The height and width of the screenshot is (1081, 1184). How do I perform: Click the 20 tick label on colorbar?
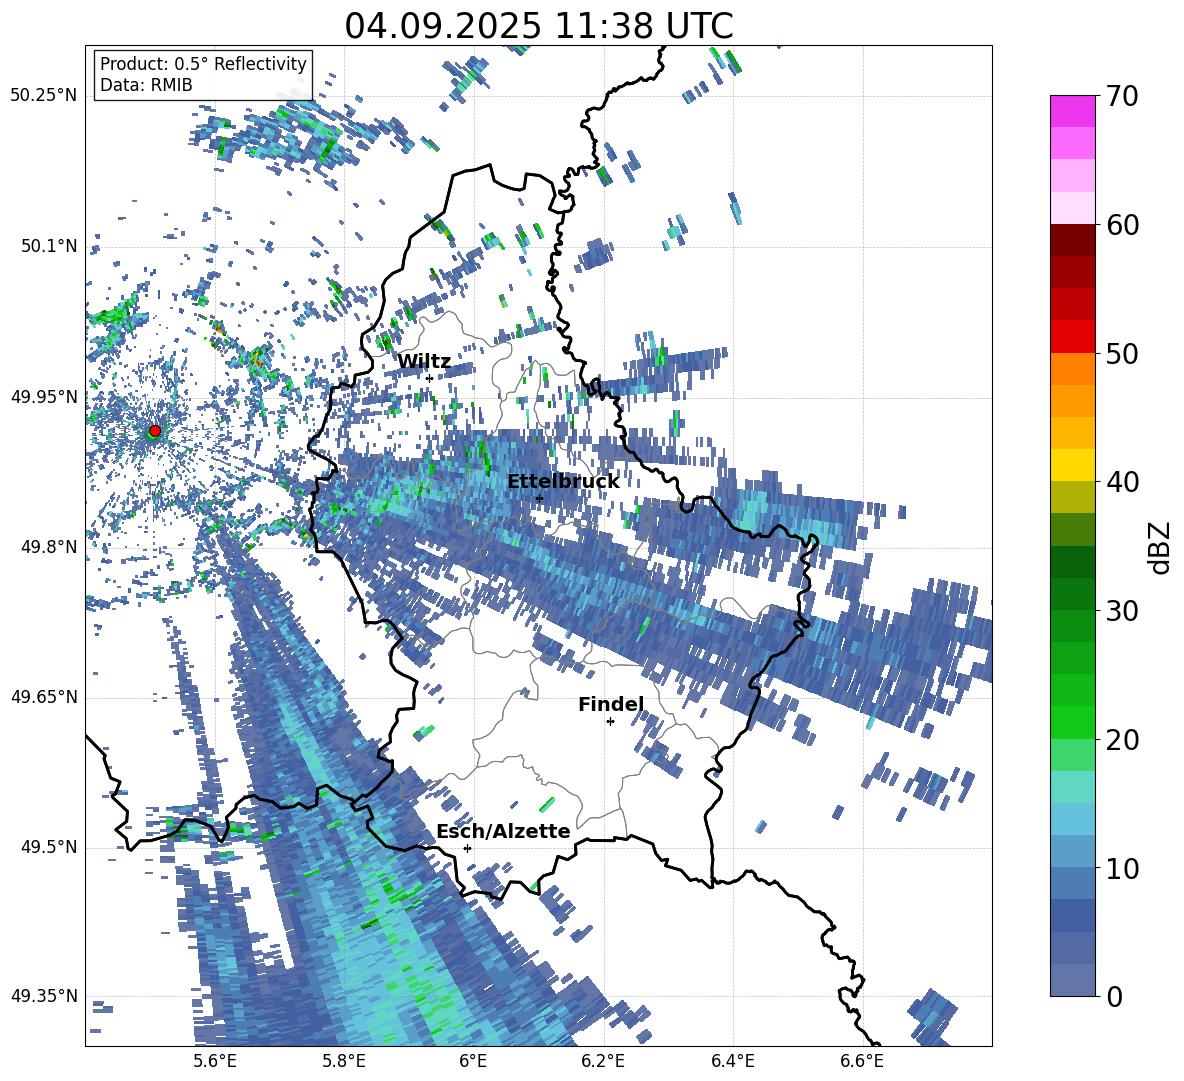click(1121, 740)
